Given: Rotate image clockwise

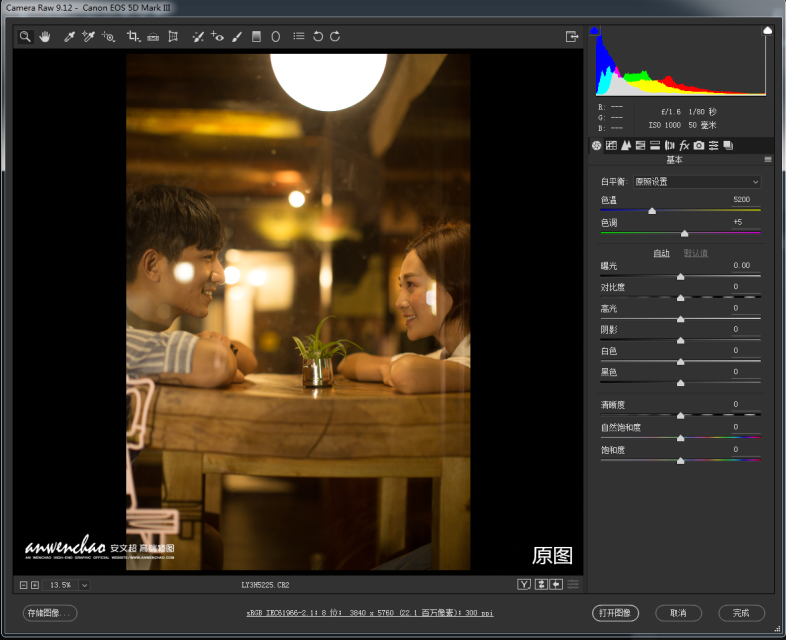Looking at the screenshot, I should pos(335,37).
